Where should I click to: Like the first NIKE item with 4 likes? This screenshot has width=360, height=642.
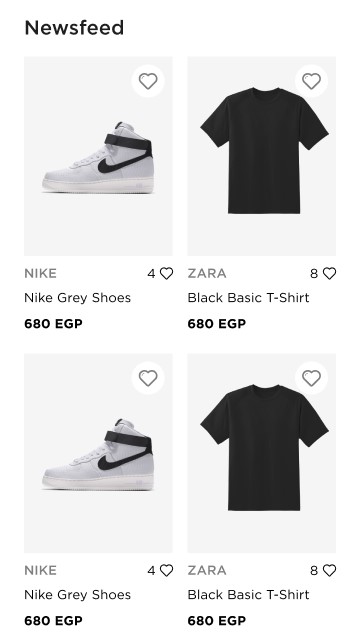pos(166,274)
